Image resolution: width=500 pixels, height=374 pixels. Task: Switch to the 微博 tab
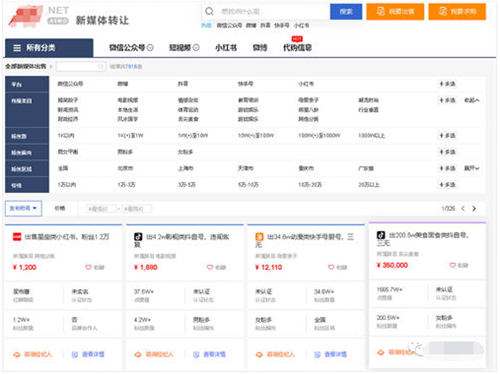pyautogui.click(x=260, y=48)
